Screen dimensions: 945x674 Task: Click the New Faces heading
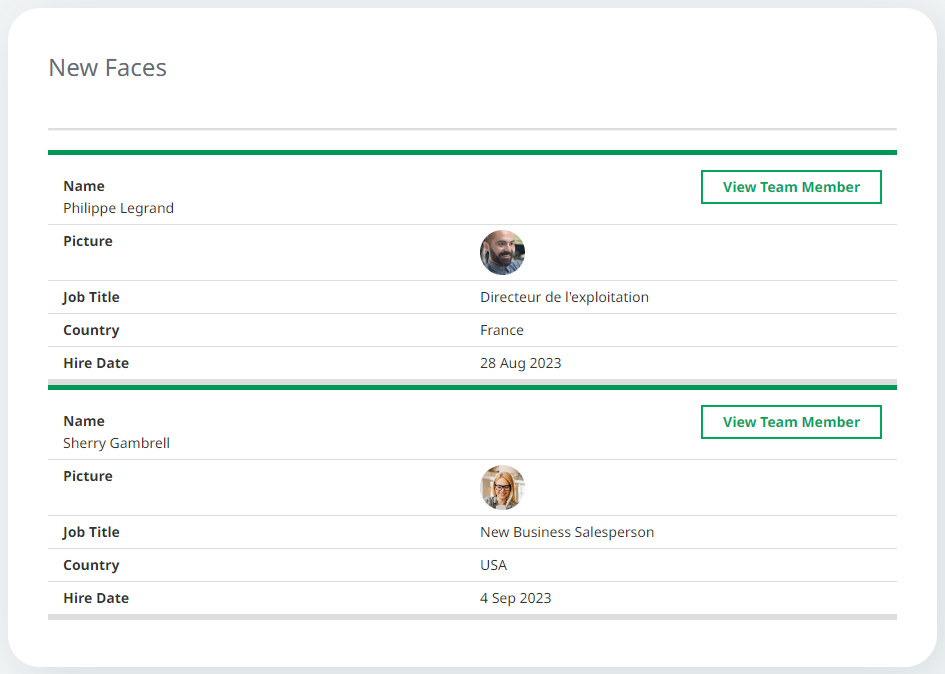[107, 68]
